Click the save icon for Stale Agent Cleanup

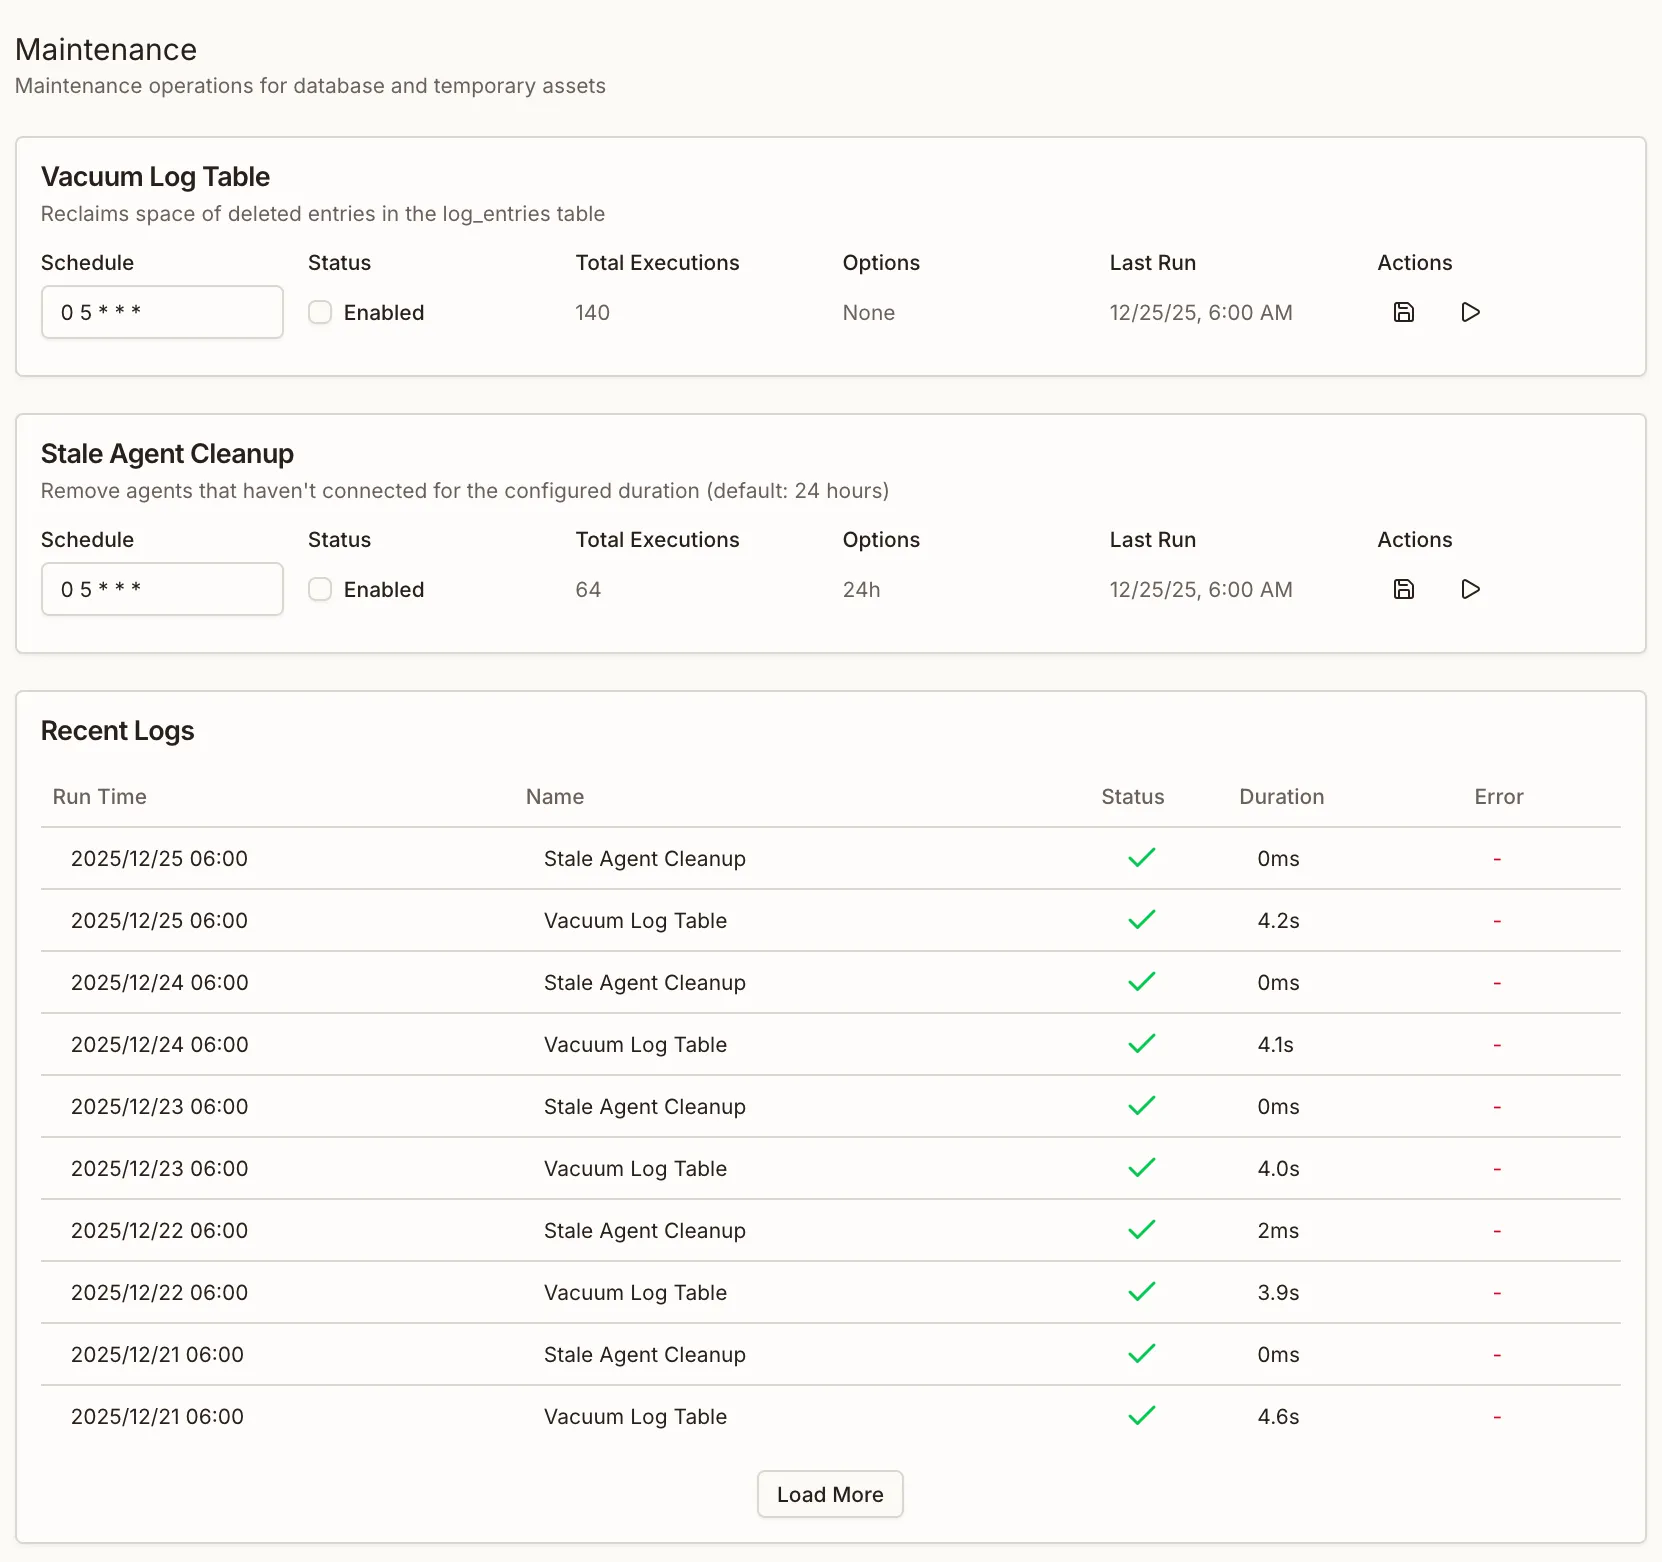click(x=1403, y=589)
